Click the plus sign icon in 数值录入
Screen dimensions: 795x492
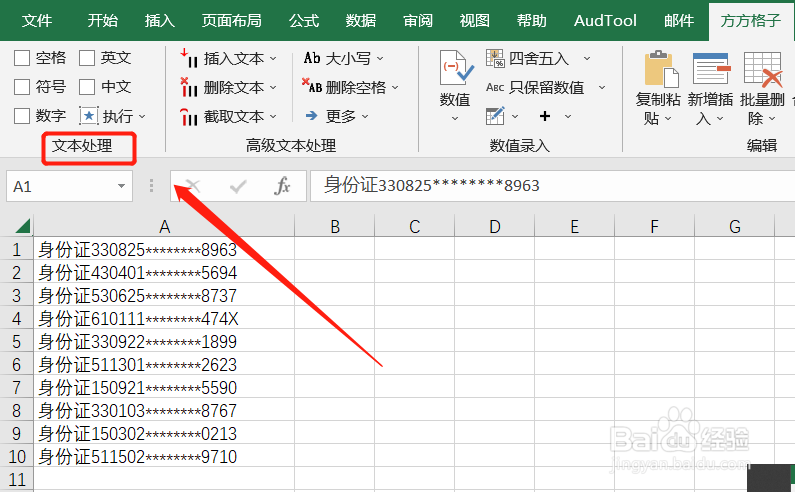click(545, 116)
